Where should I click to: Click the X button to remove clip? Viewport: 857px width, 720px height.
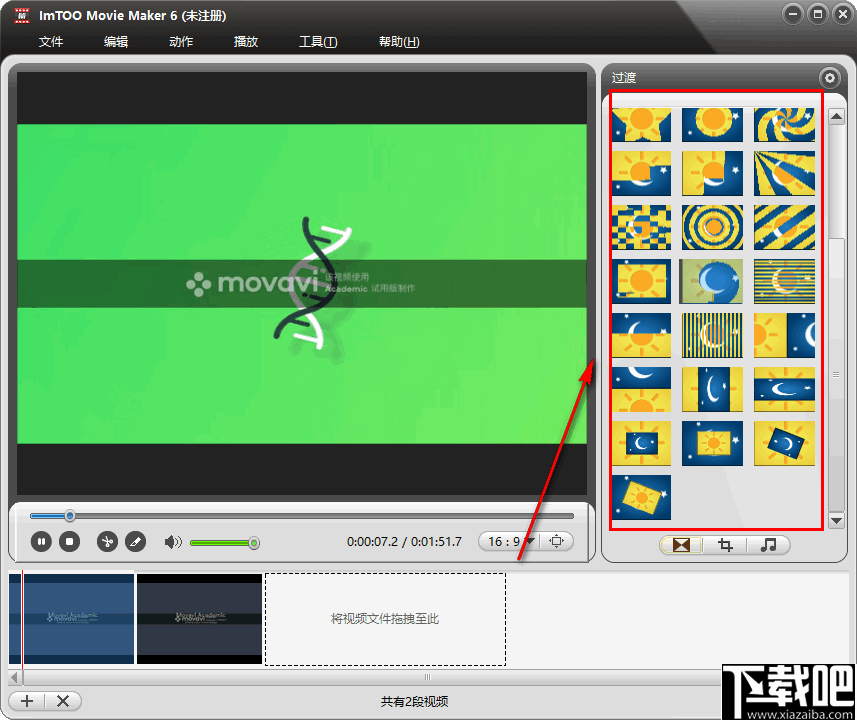(62, 700)
